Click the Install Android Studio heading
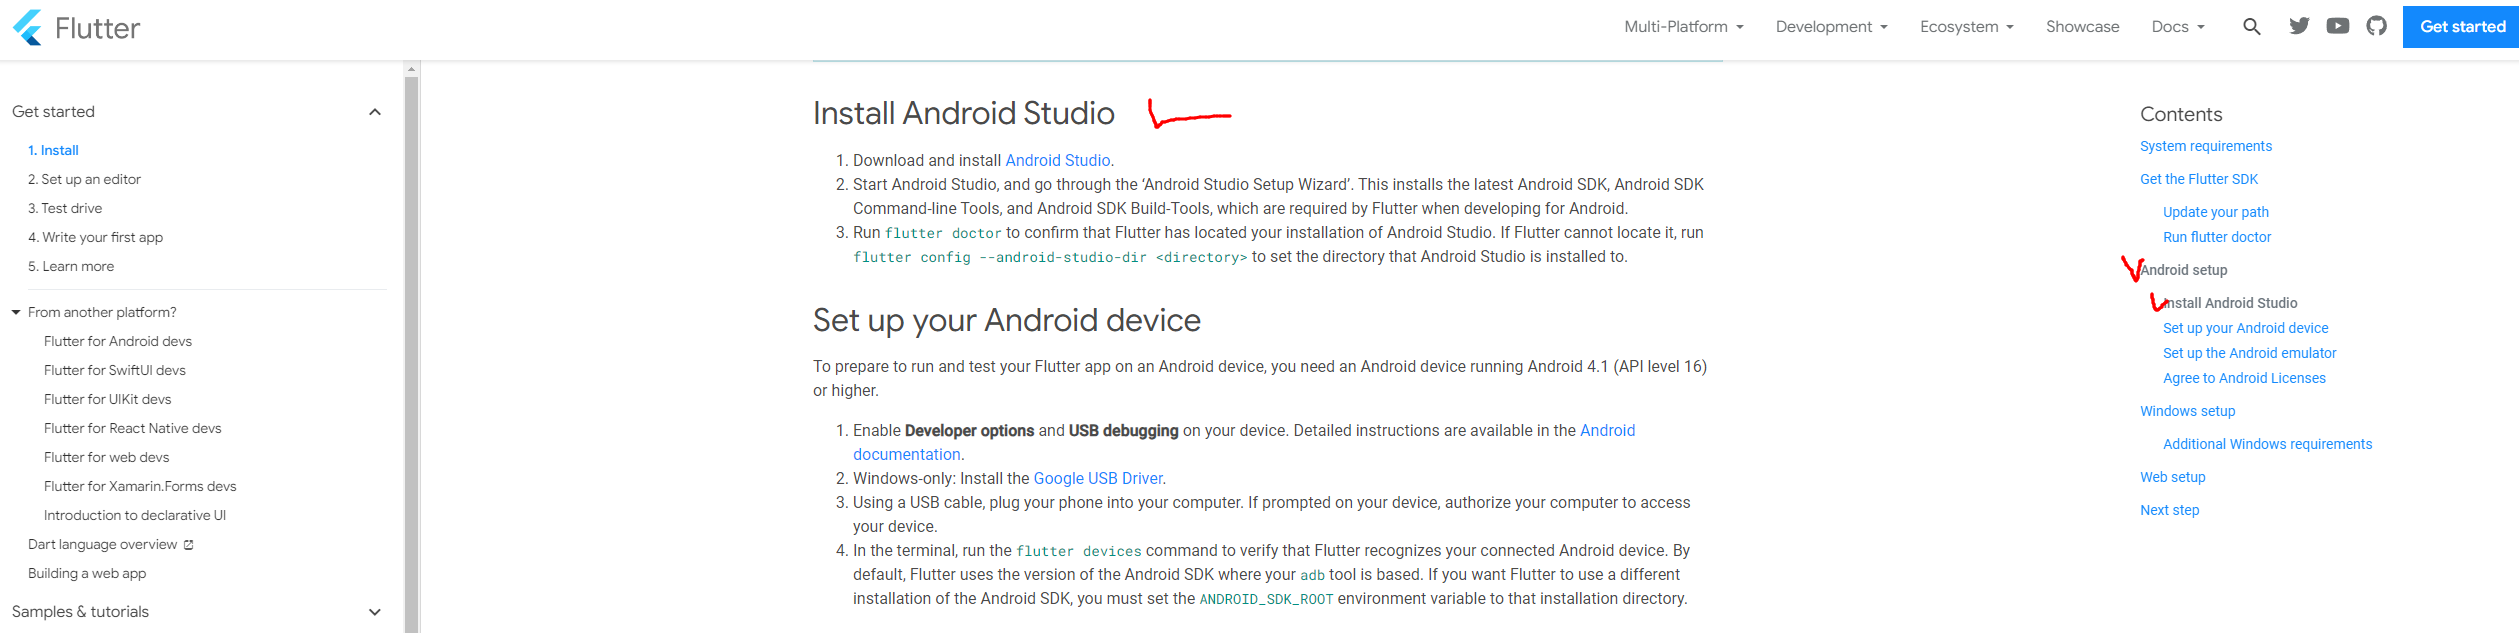Image resolution: width=2519 pixels, height=633 pixels. coord(964,114)
